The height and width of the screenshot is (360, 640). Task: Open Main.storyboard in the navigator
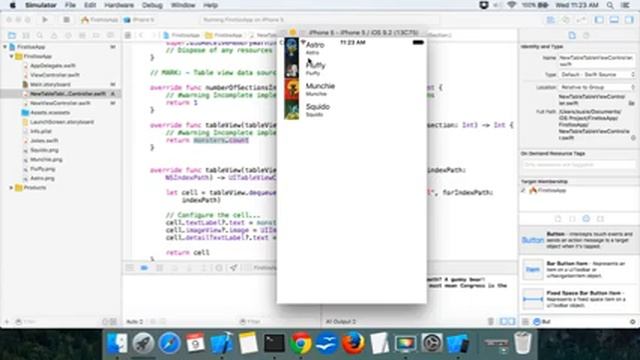click(50, 84)
